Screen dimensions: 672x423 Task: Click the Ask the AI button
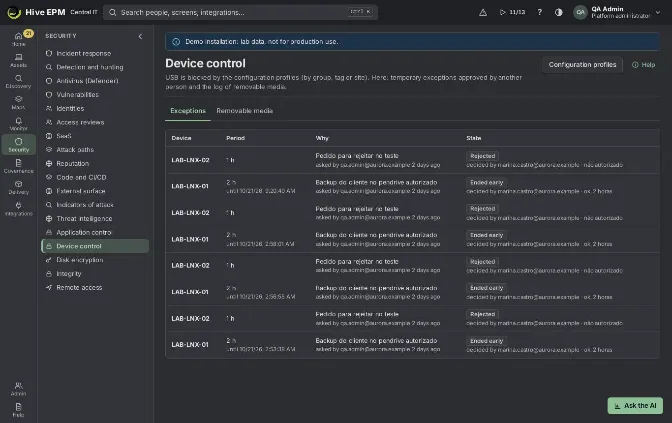(x=635, y=405)
